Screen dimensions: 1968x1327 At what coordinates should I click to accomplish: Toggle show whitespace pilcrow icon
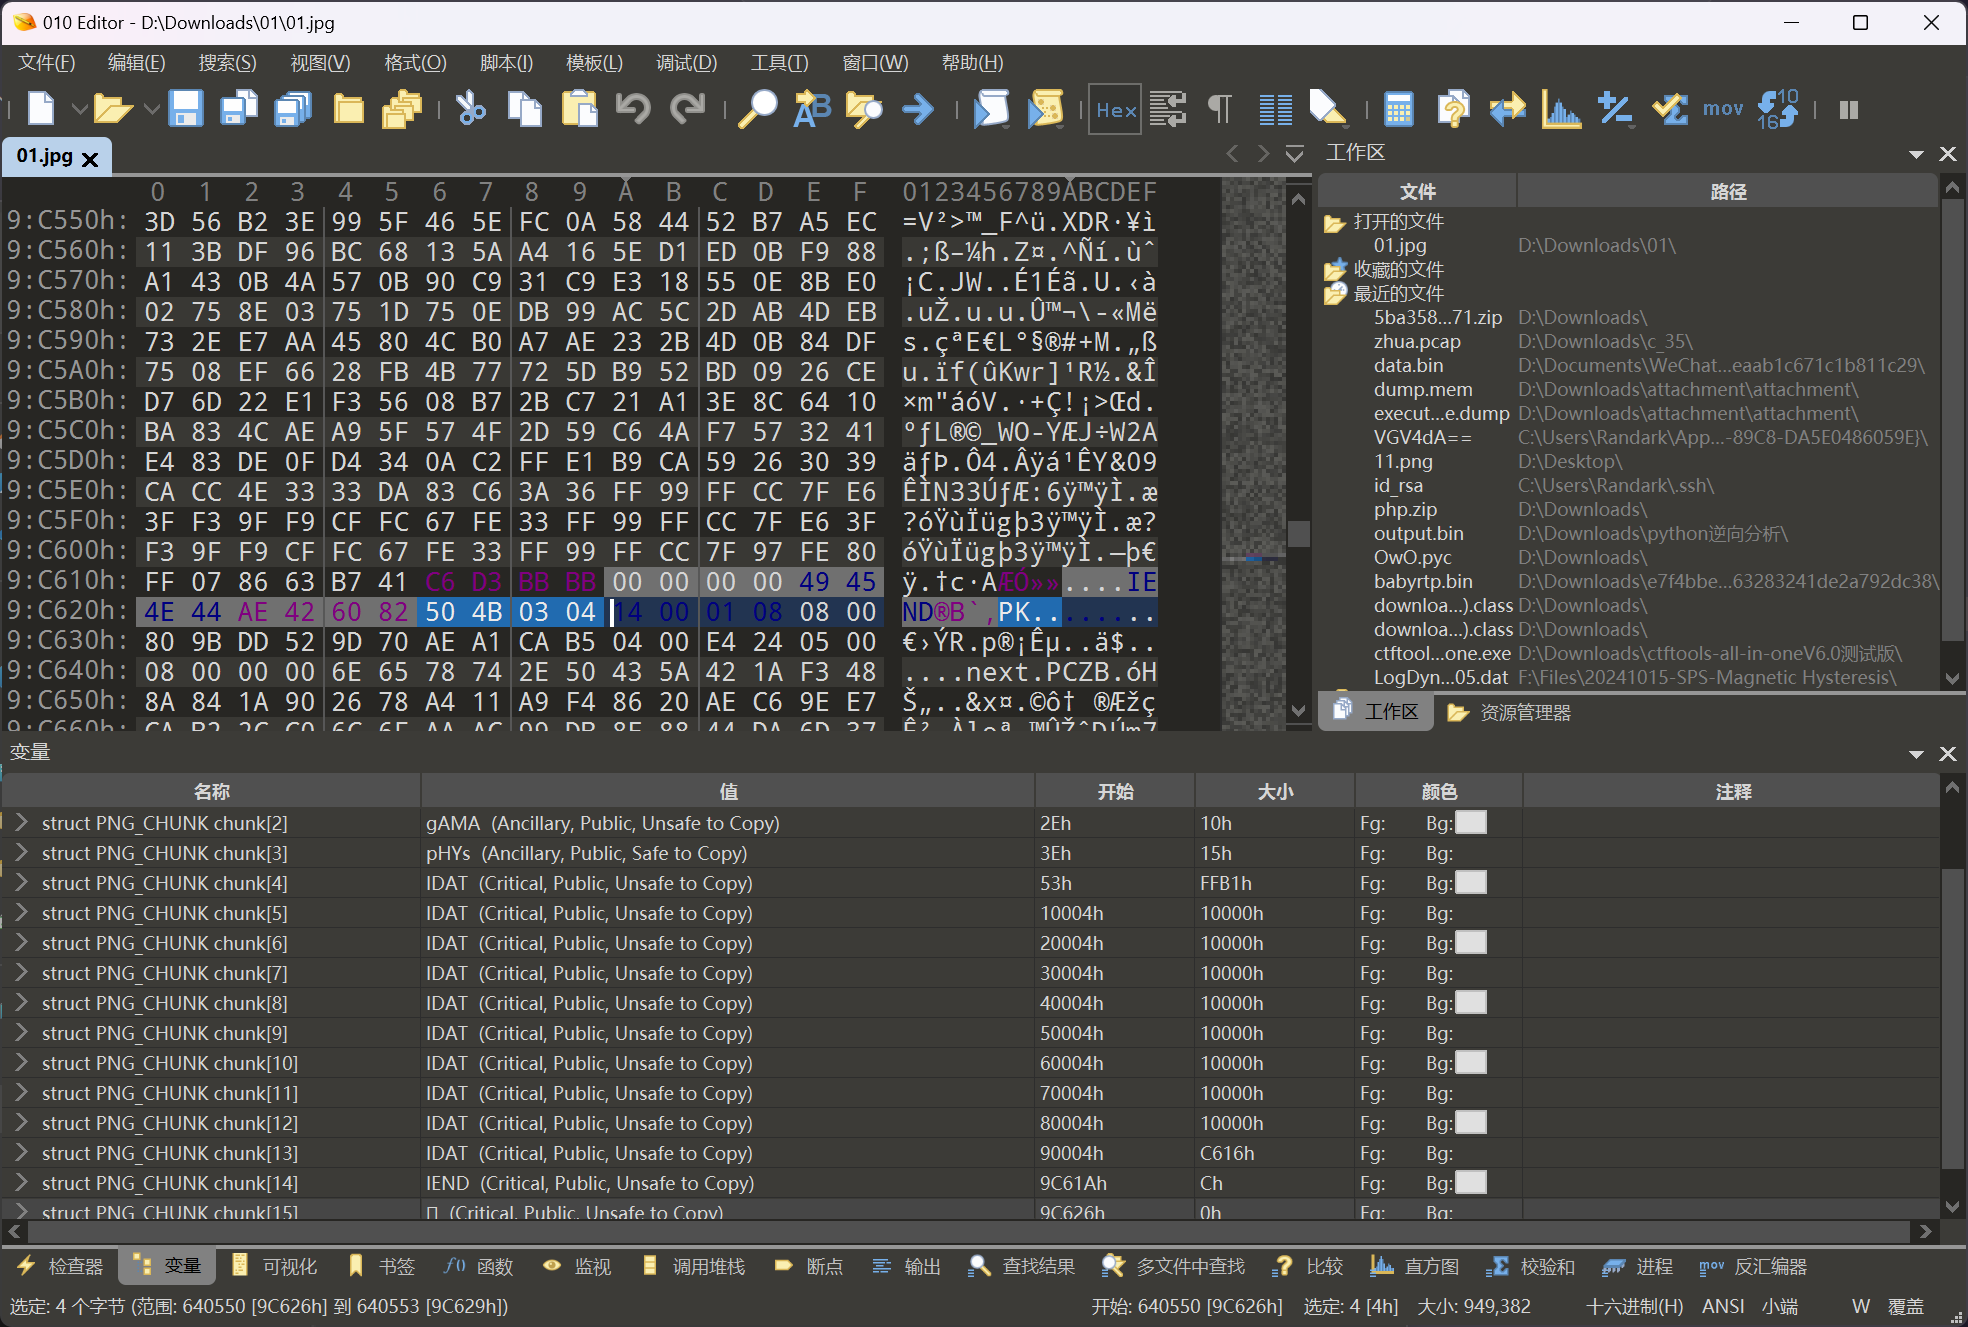[x=1220, y=108]
